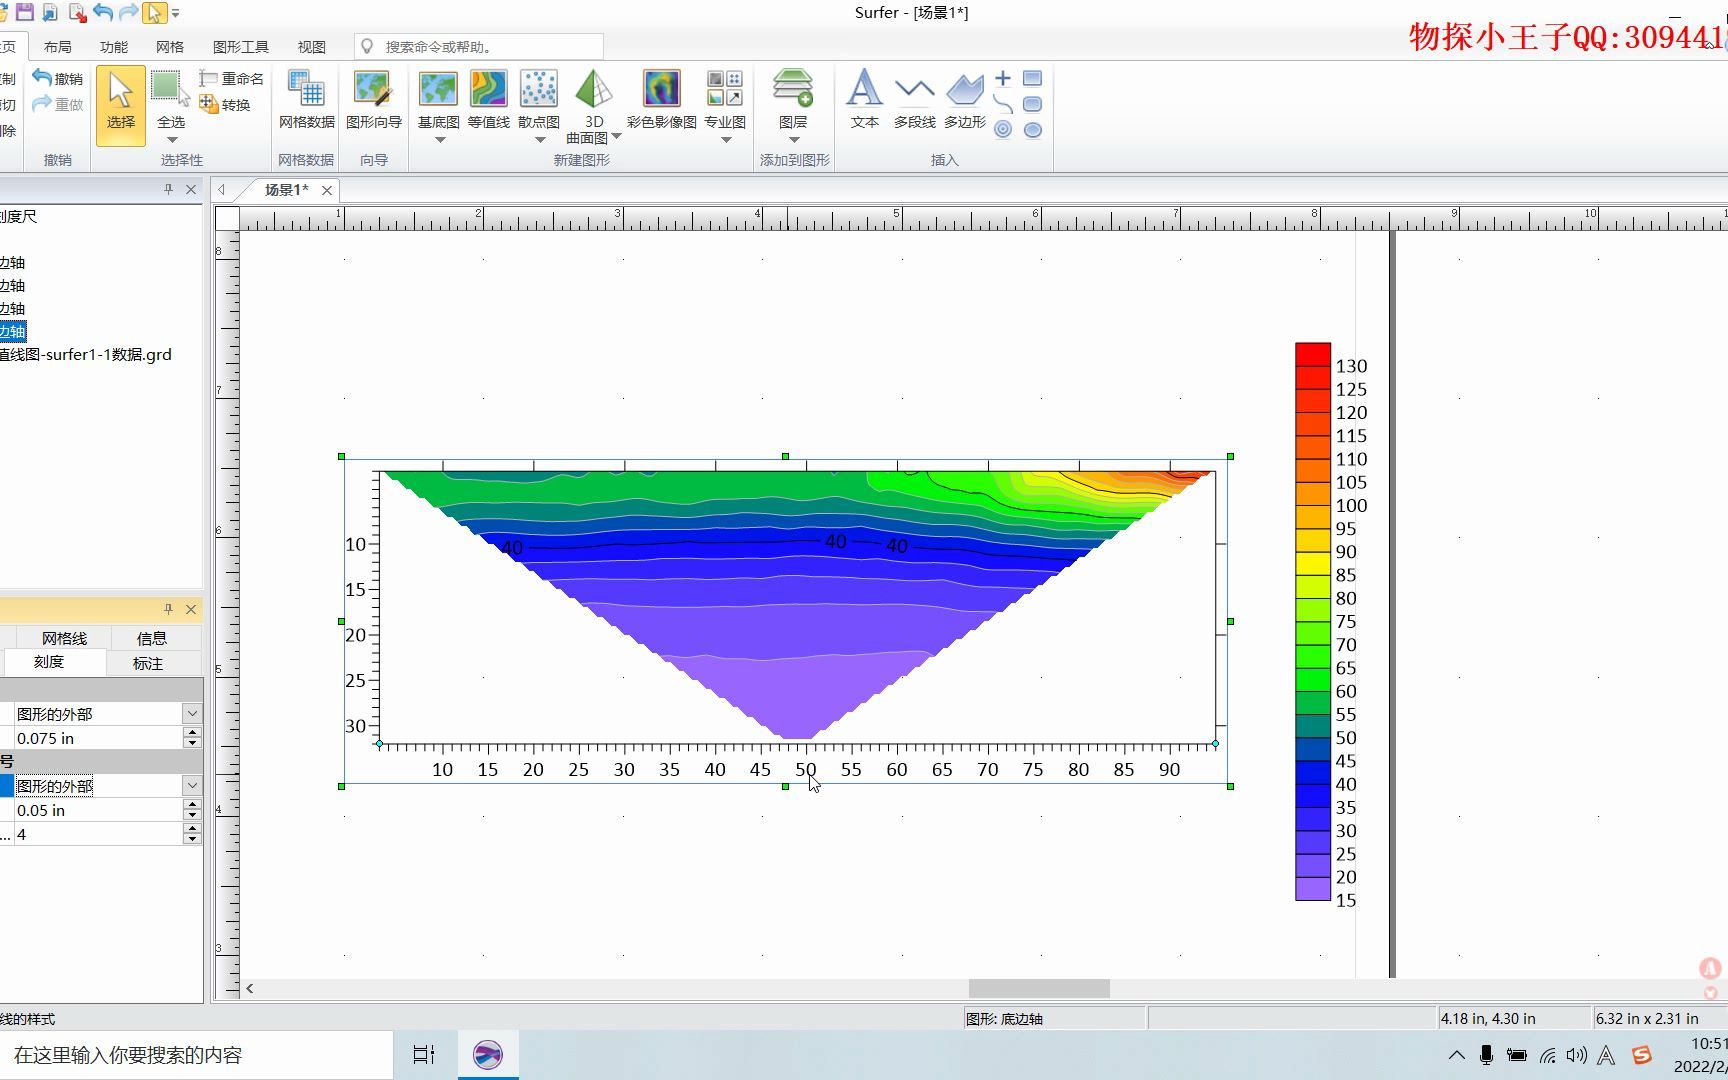The image size is (1728, 1080).
Task: Expand the 全选 dropdown arrow
Action: point(171,139)
